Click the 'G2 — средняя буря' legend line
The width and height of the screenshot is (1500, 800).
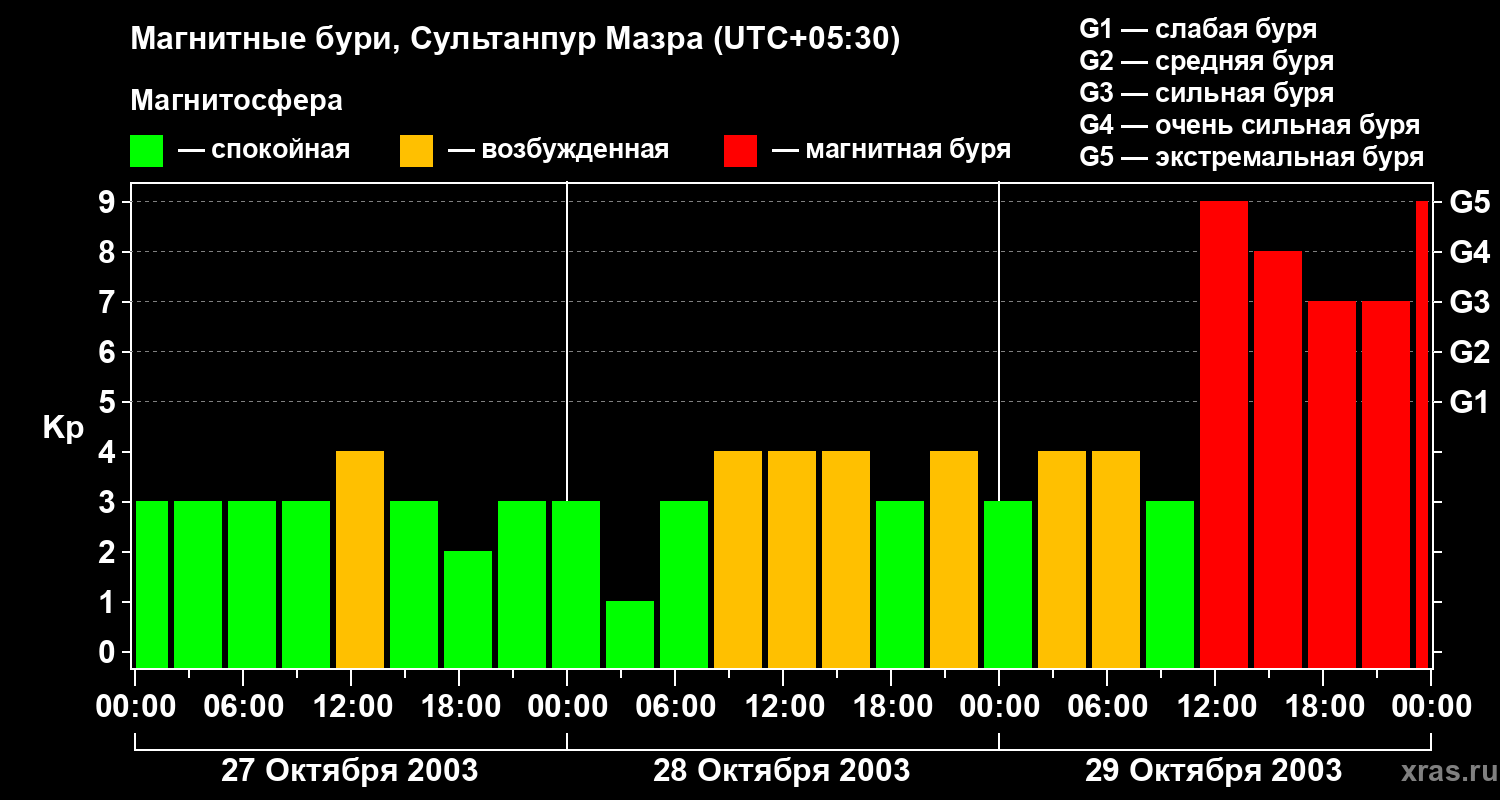pos(1207,61)
